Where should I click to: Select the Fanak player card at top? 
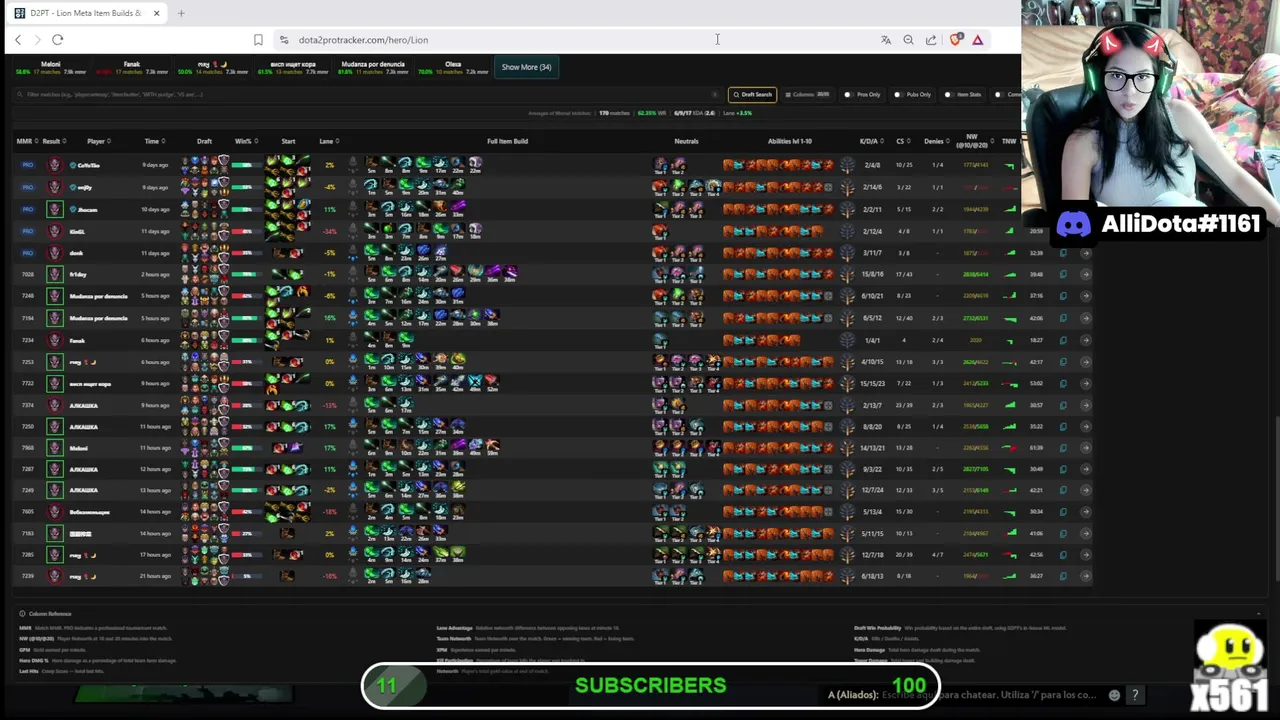coord(131,68)
